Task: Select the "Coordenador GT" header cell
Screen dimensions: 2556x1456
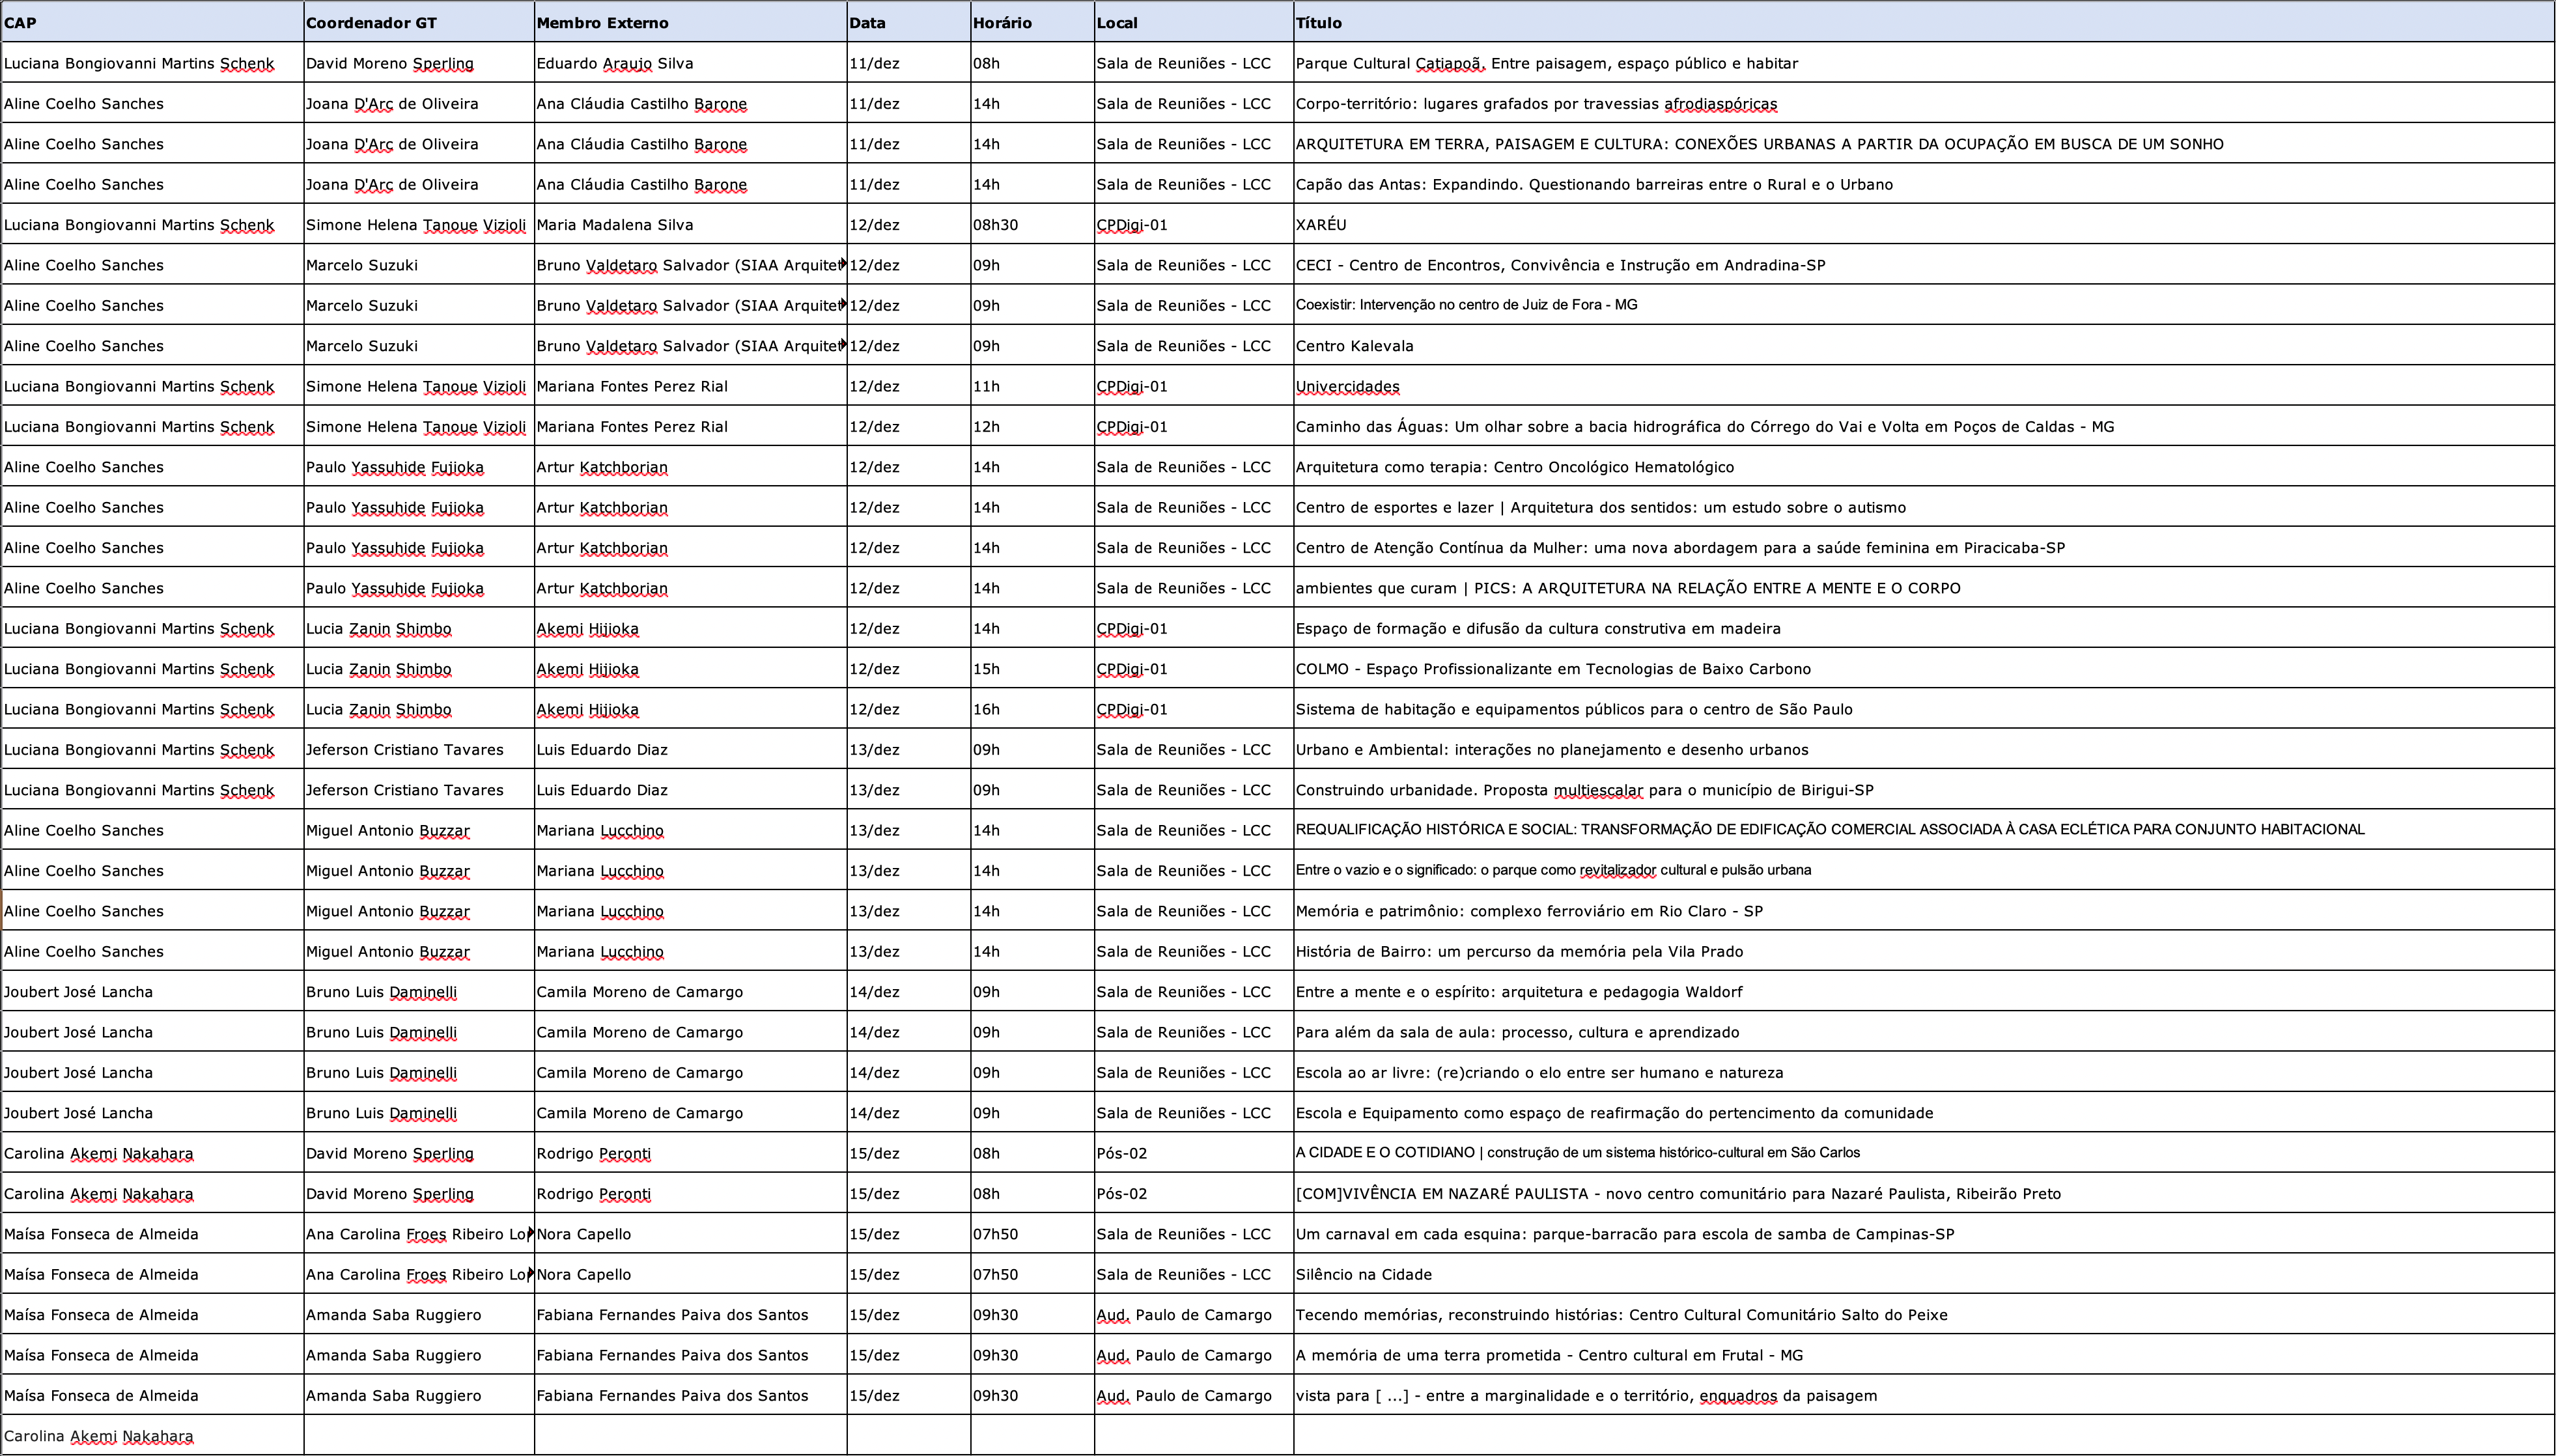Action: click(419, 22)
